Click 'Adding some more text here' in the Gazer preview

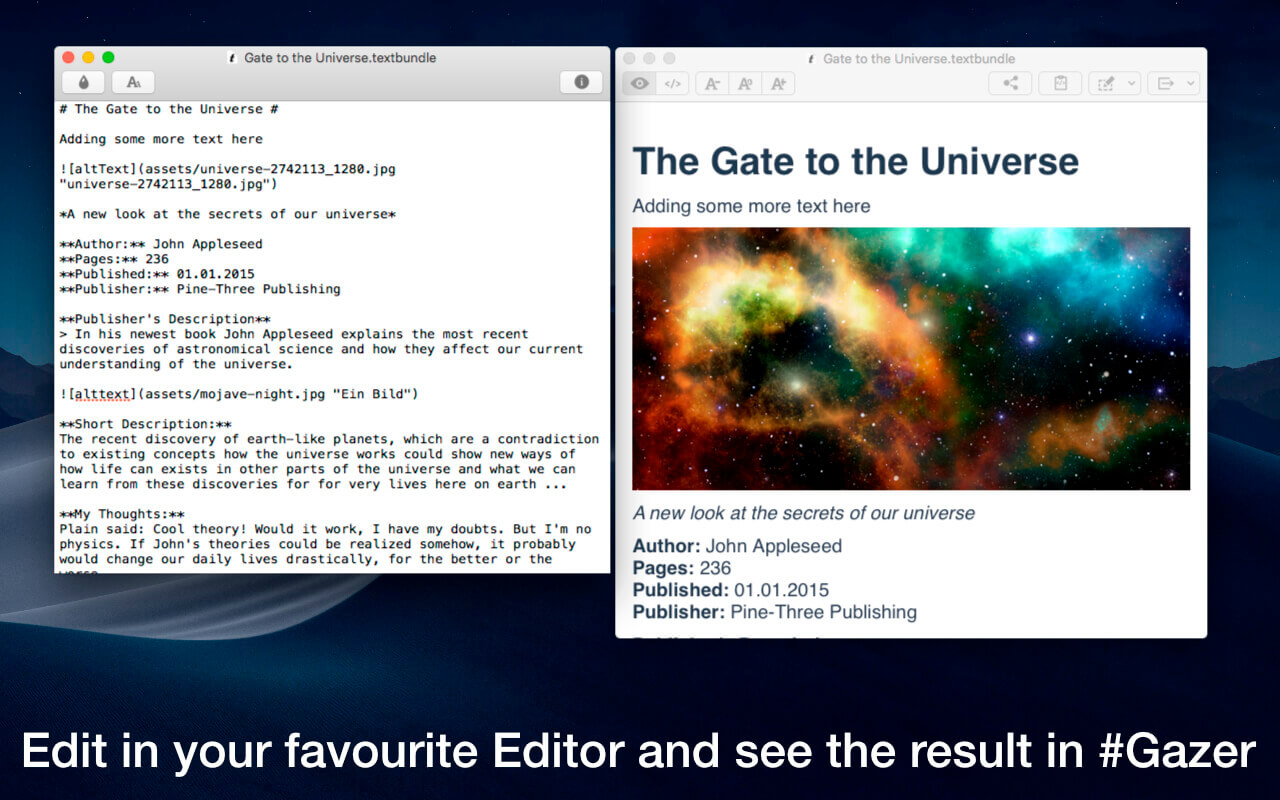(x=751, y=206)
